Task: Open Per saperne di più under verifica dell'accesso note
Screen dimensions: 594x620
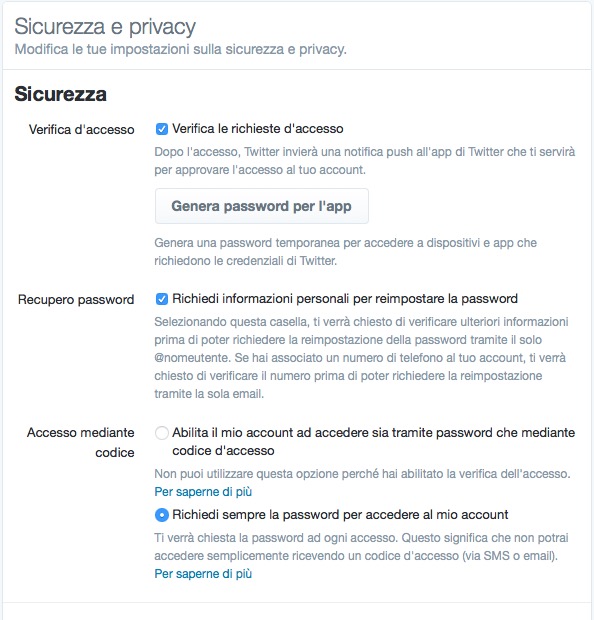Action: click(x=203, y=492)
